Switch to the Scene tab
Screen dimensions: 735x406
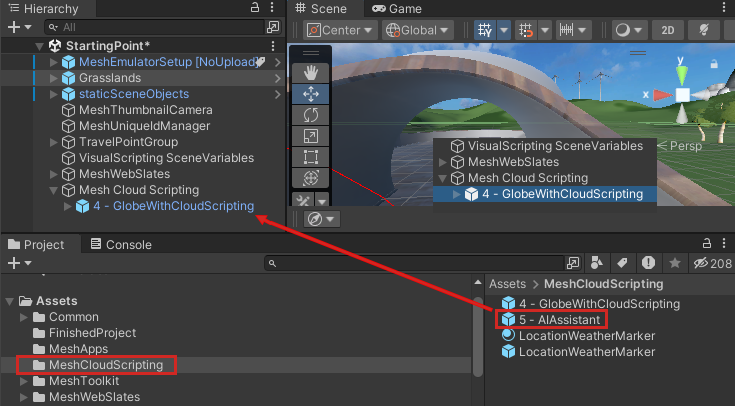point(321,8)
